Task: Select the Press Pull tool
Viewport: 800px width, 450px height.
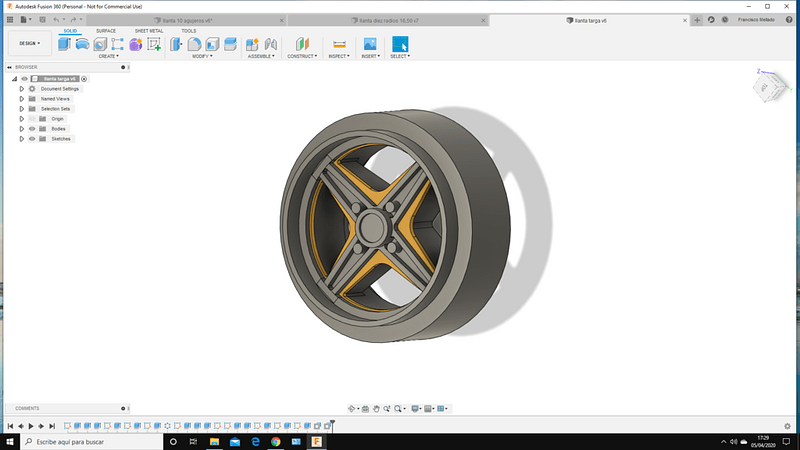Action: tap(176, 44)
